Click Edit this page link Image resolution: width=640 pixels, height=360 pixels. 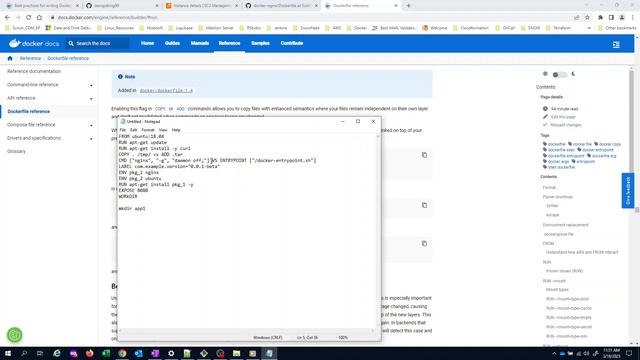563,117
